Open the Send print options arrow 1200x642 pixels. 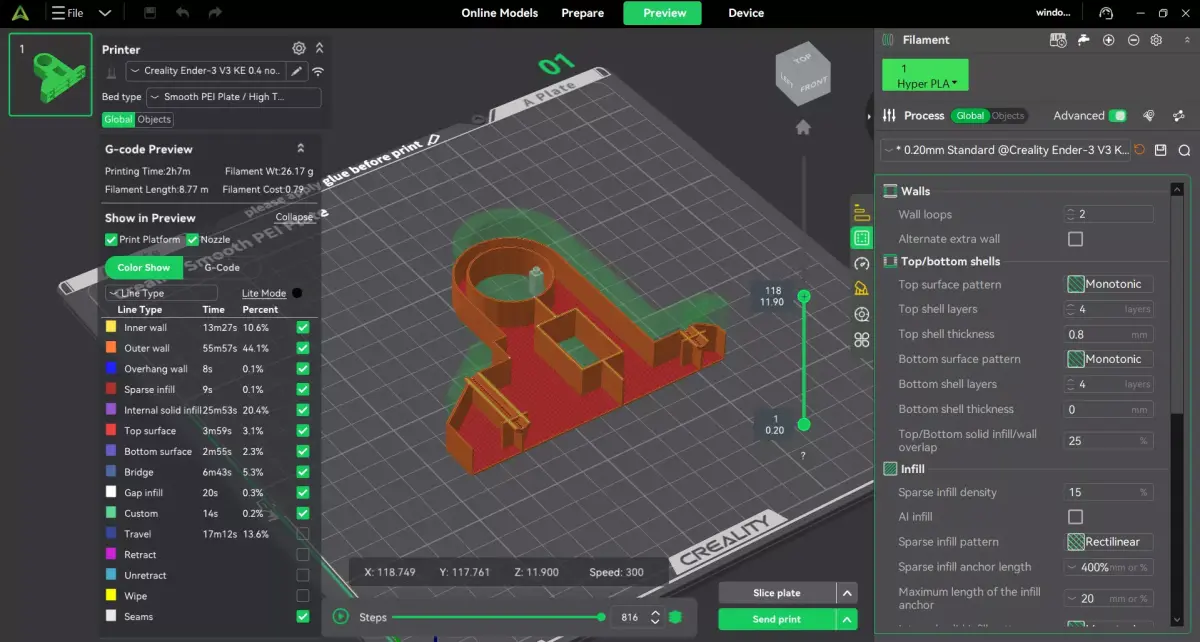847,619
